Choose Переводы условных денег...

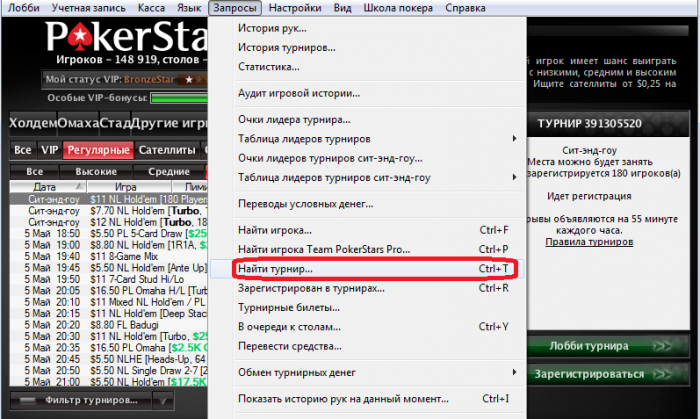pyautogui.click(x=367, y=204)
